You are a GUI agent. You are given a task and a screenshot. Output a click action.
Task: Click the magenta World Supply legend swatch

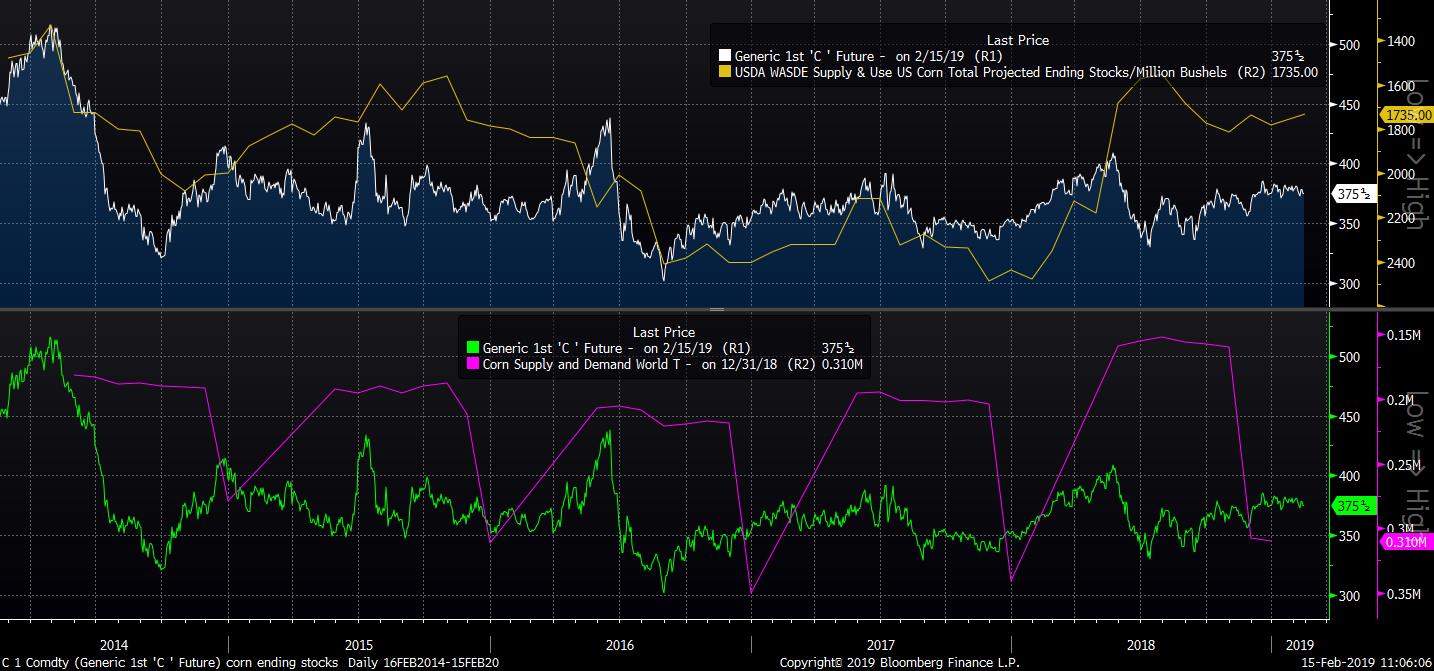[473, 364]
